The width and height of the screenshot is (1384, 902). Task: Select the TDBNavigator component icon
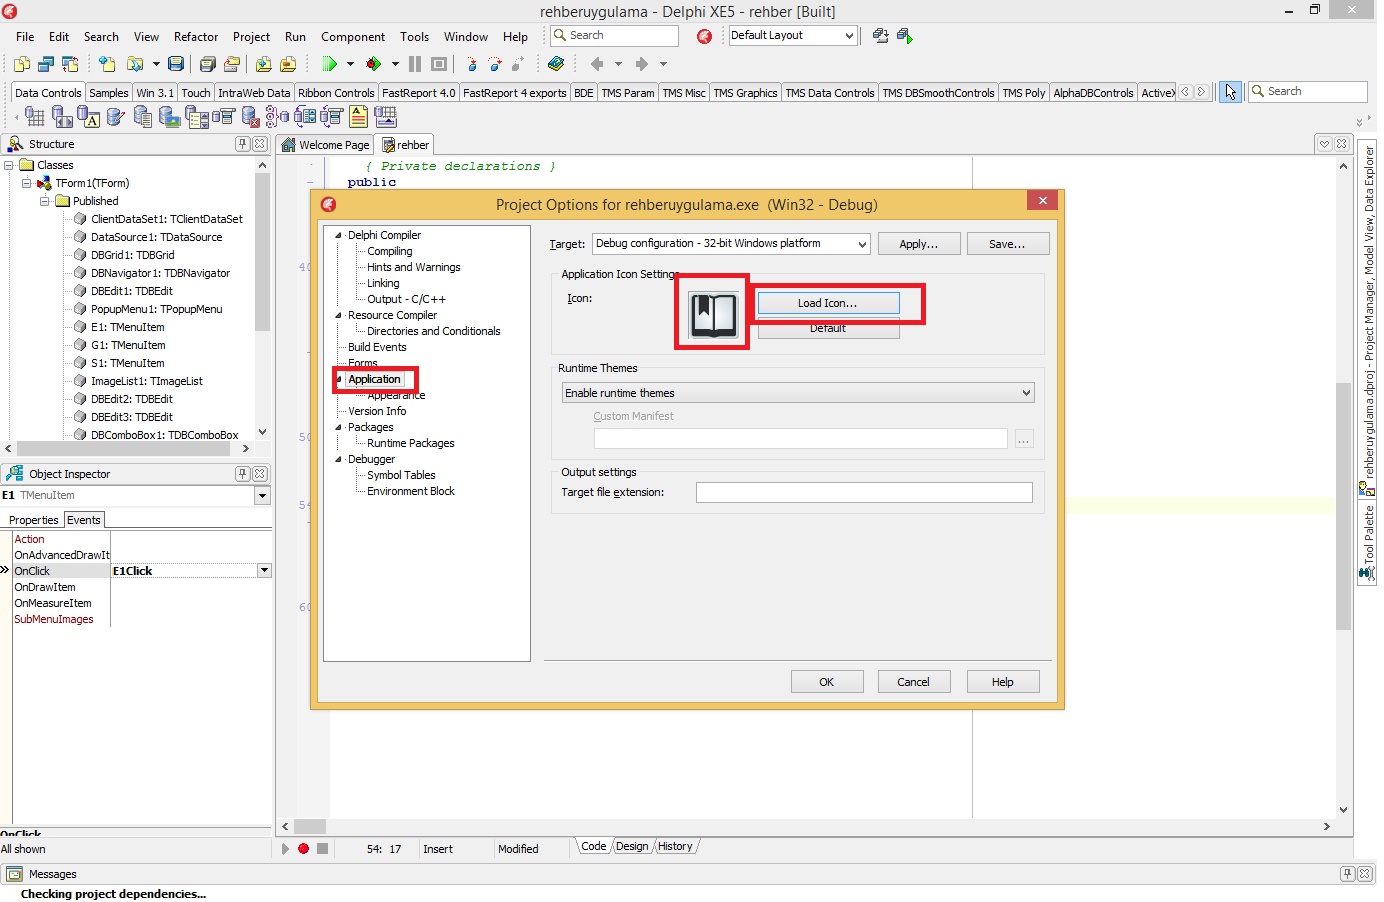pyautogui.click(x=62, y=116)
